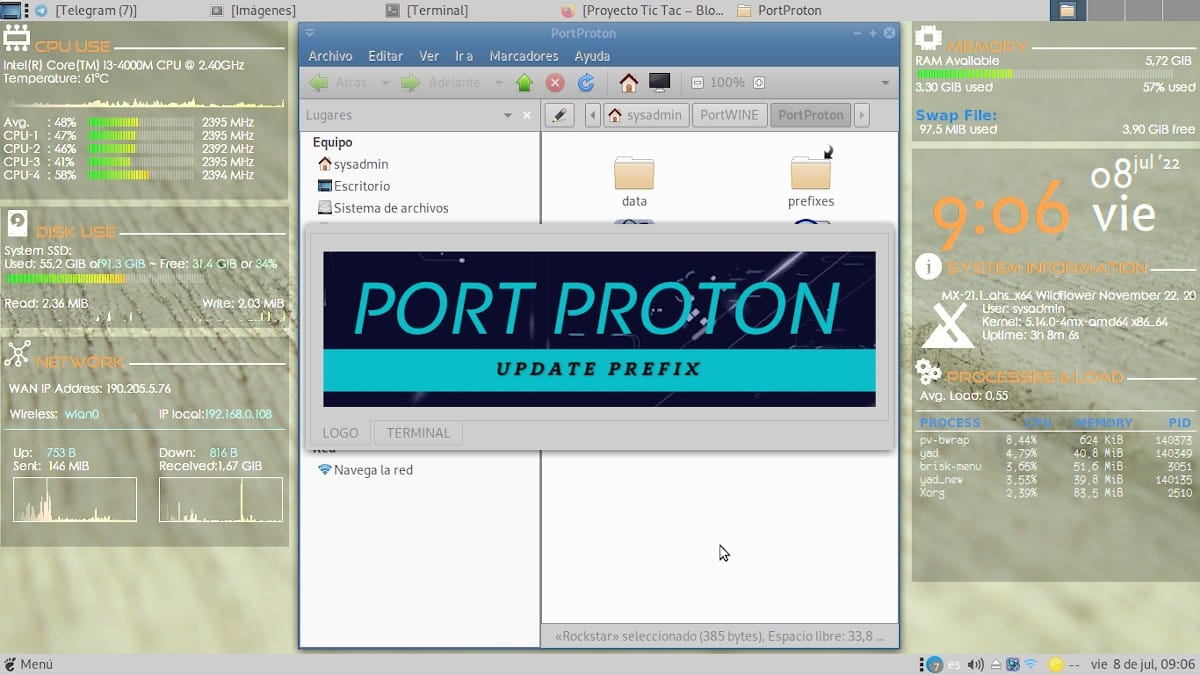This screenshot has height=675, width=1200.
Task: Switch to the TERMINAL tab
Action: [418, 433]
